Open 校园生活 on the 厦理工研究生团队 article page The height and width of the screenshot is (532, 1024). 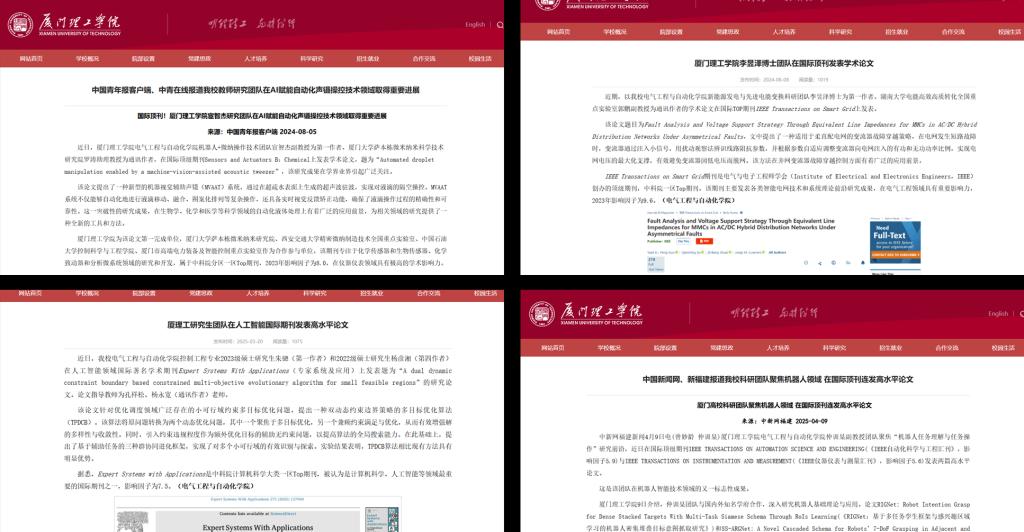[x=485, y=293]
